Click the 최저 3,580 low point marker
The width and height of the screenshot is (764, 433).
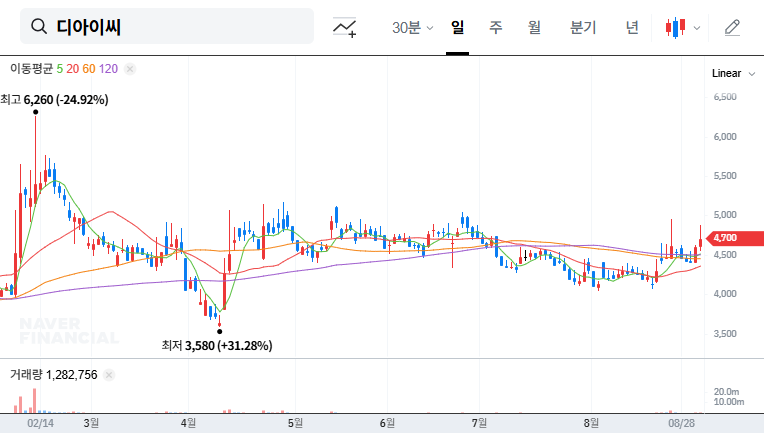(219, 331)
